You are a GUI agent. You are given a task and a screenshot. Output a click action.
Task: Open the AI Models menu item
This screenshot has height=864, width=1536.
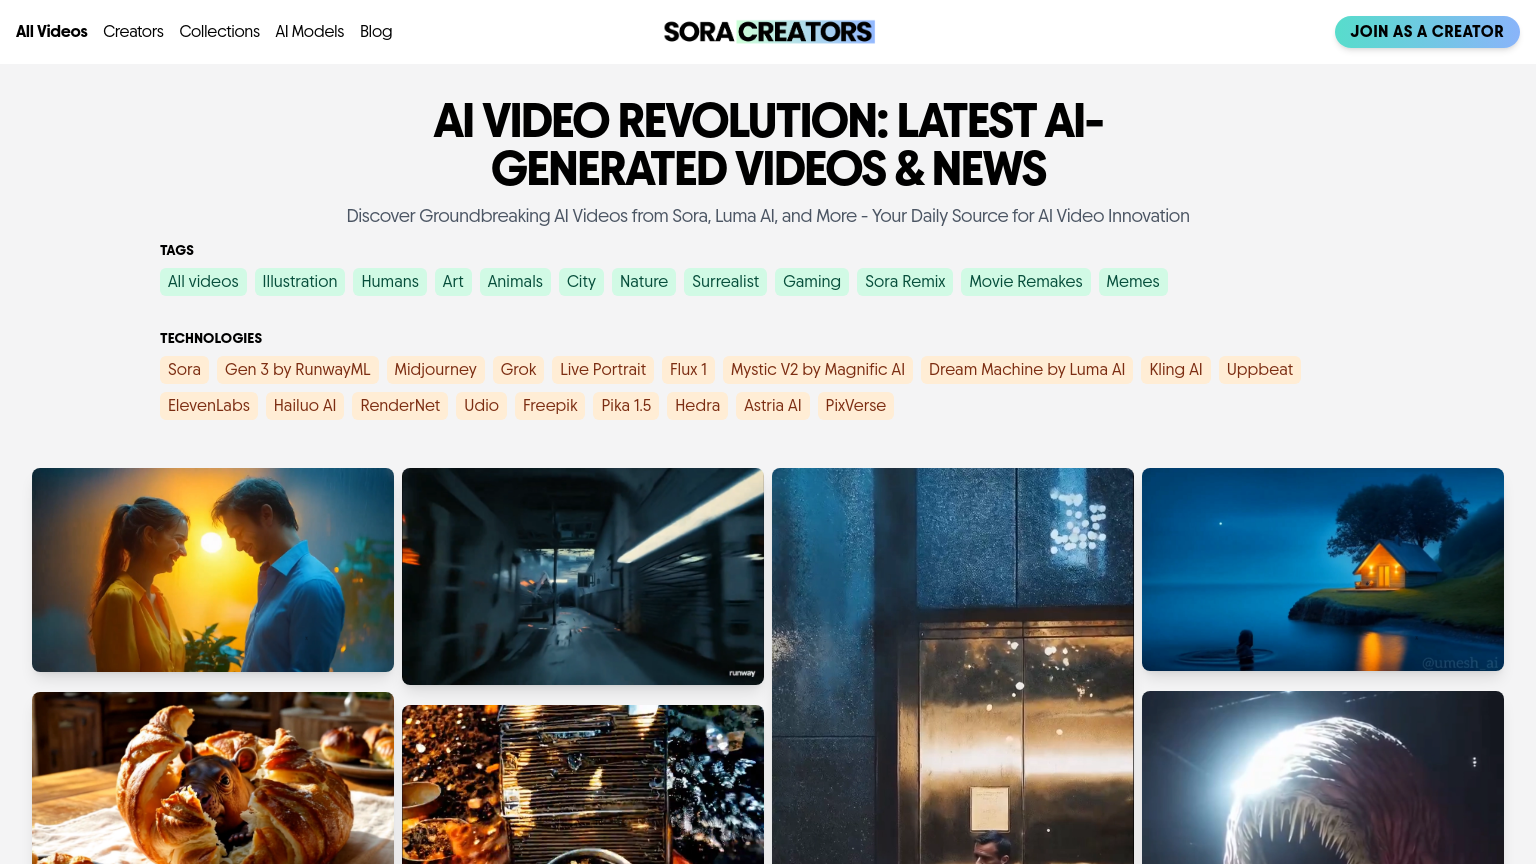pos(309,32)
